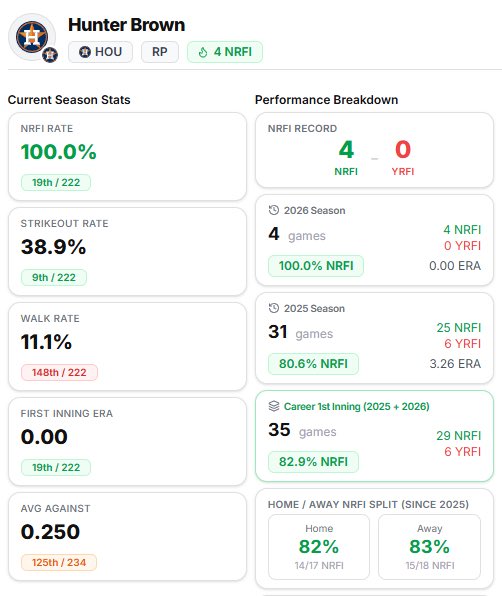Click the STRIKEOUT RATE label
Screen dimensions: 502x596
pyautogui.click(x=65, y=224)
